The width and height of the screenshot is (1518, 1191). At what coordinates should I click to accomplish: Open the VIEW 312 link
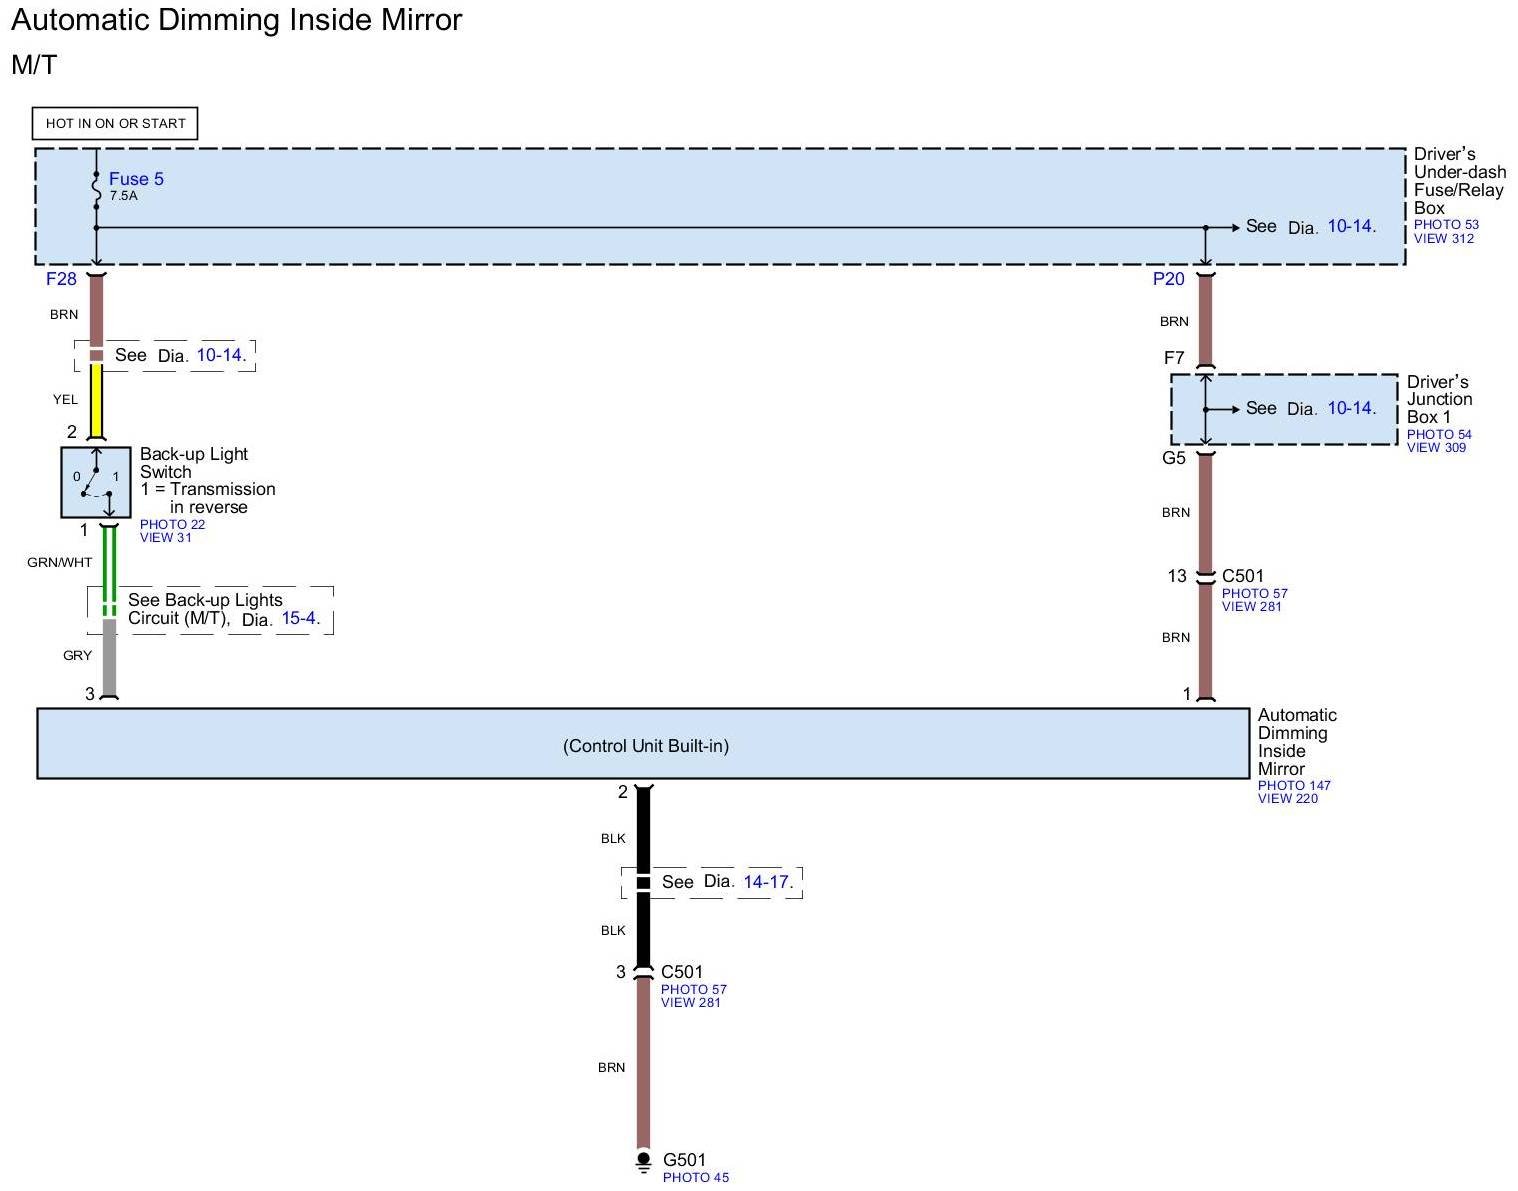pos(1443,238)
